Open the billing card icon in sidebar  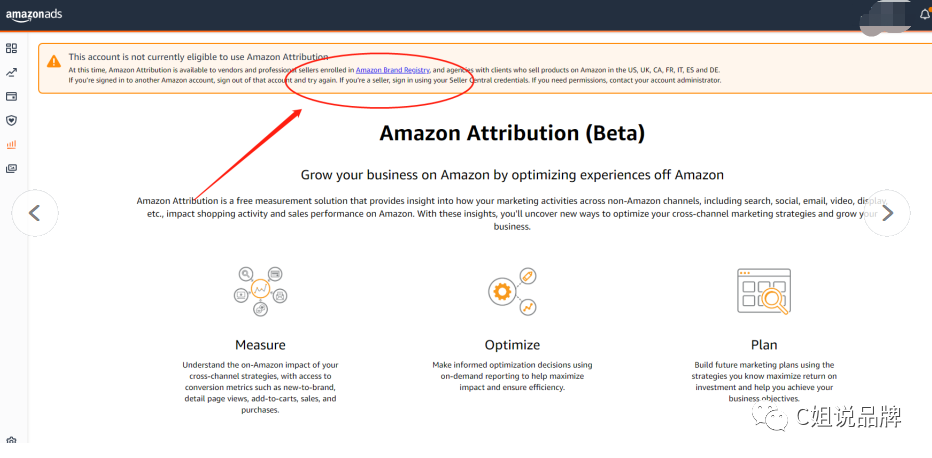coord(11,96)
